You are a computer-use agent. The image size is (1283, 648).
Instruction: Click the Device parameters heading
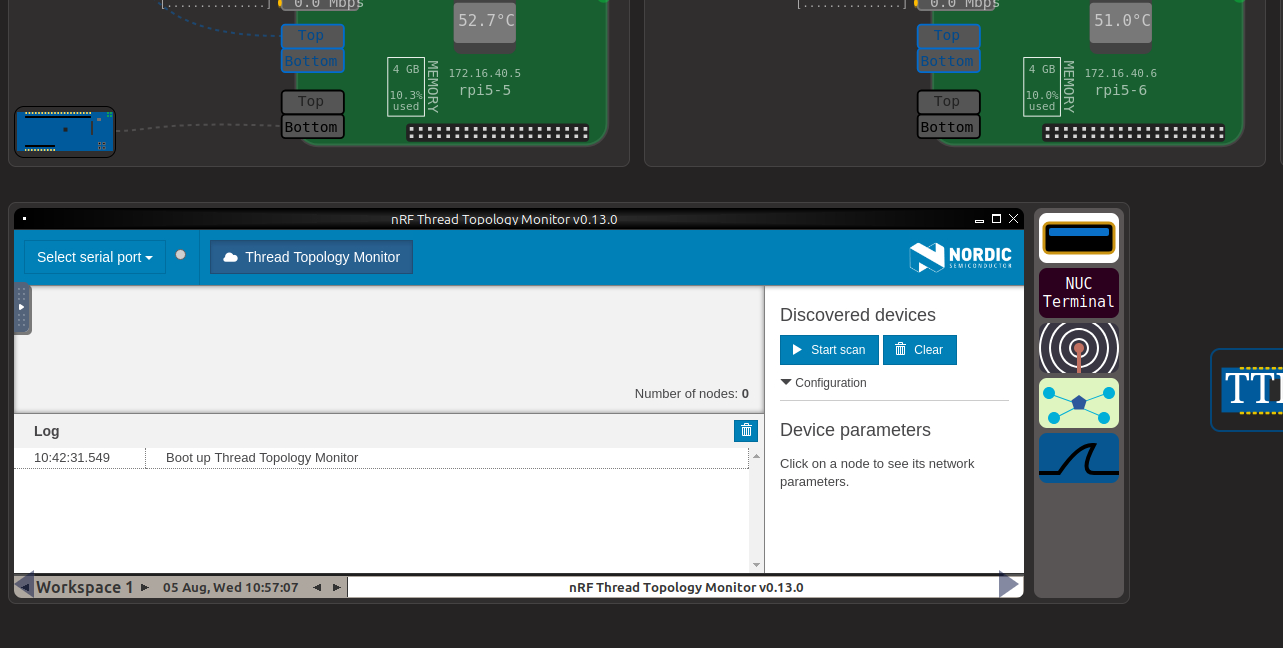pyautogui.click(x=855, y=430)
